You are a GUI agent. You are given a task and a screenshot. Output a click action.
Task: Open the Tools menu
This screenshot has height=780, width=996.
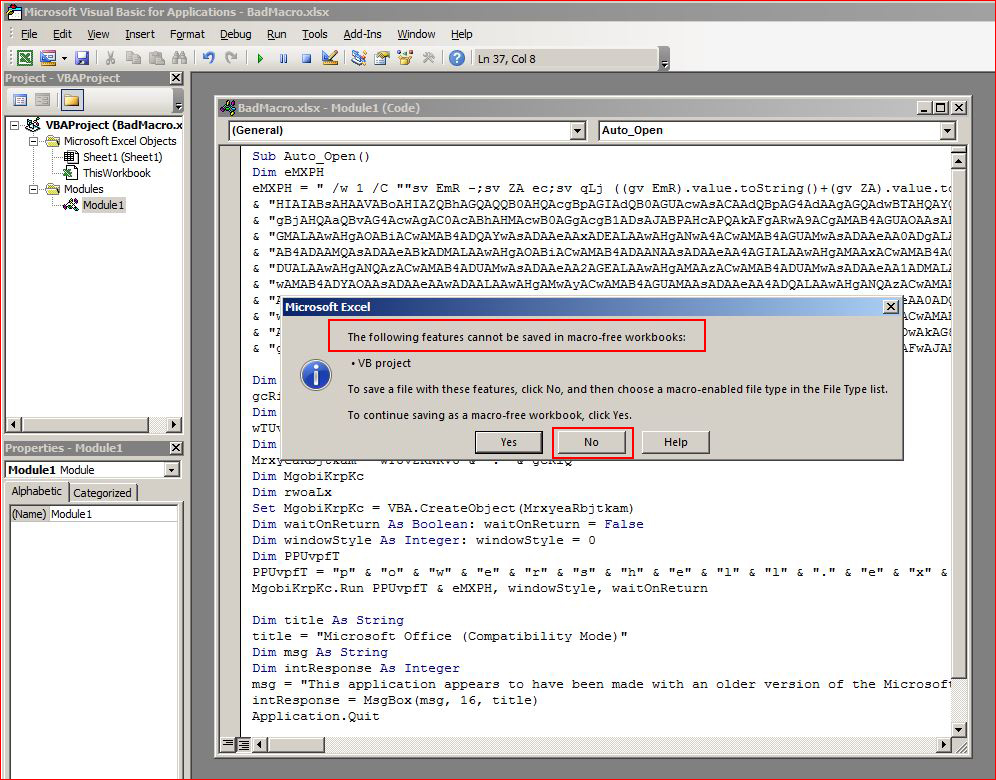tap(315, 34)
